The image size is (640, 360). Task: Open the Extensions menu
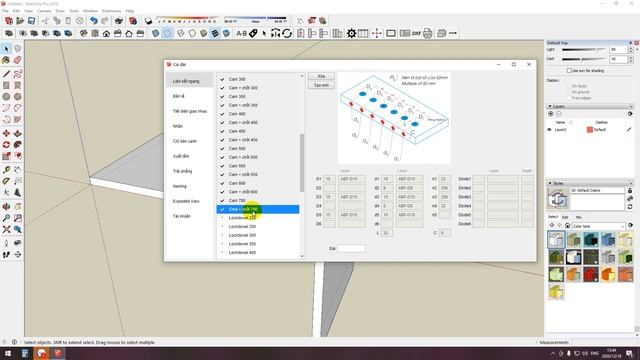pos(111,11)
